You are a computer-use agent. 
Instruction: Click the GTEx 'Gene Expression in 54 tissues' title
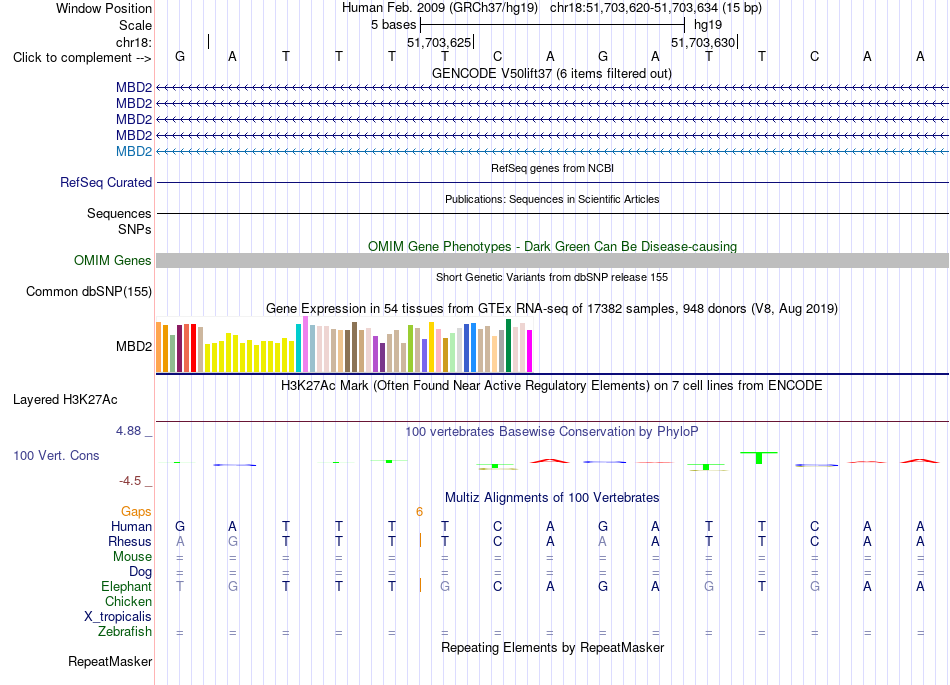[x=552, y=309]
